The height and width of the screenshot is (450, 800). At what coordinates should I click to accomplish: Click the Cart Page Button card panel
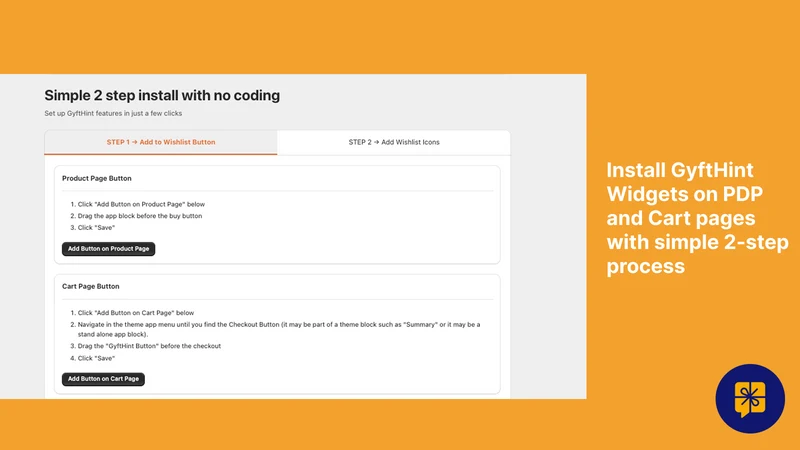277,334
